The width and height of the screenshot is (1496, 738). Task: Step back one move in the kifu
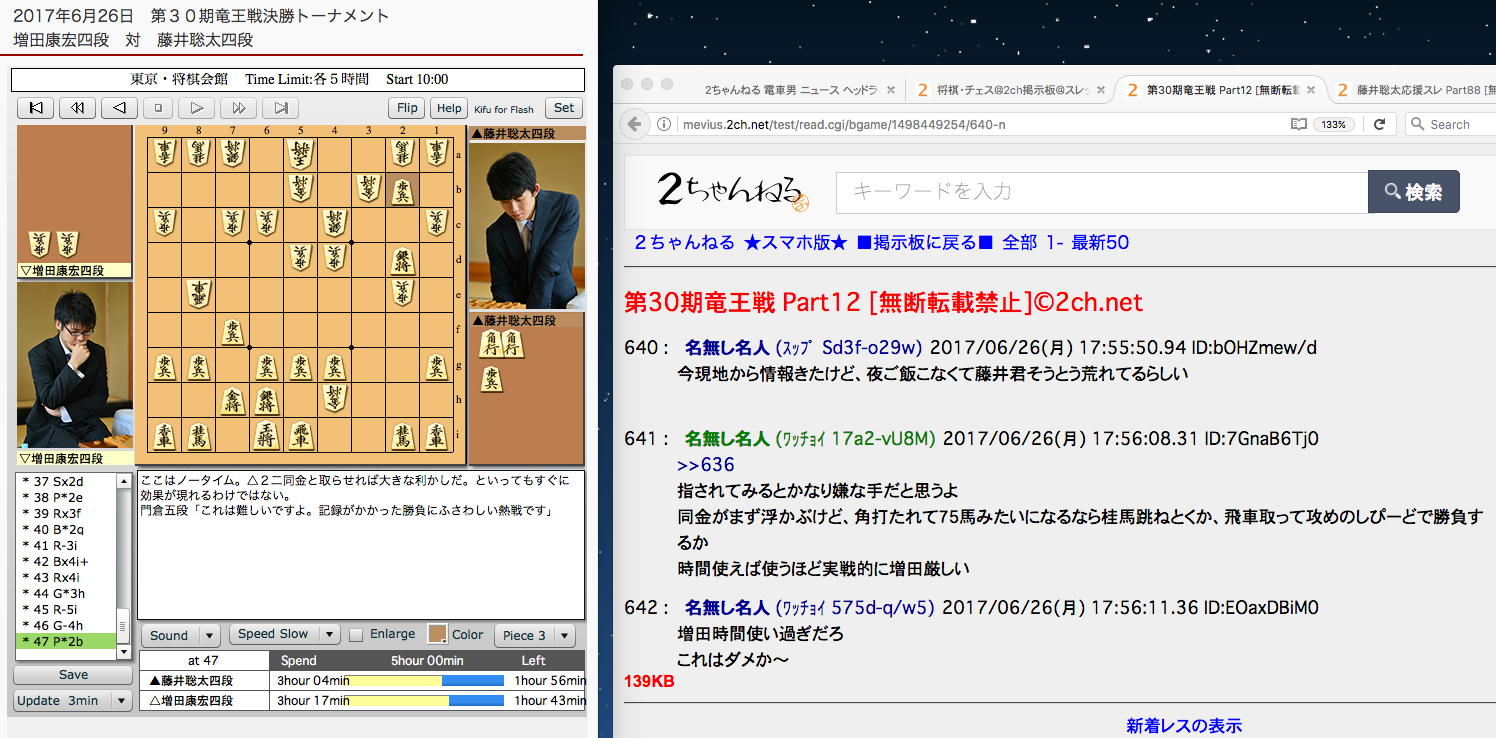click(x=119, y=108)
